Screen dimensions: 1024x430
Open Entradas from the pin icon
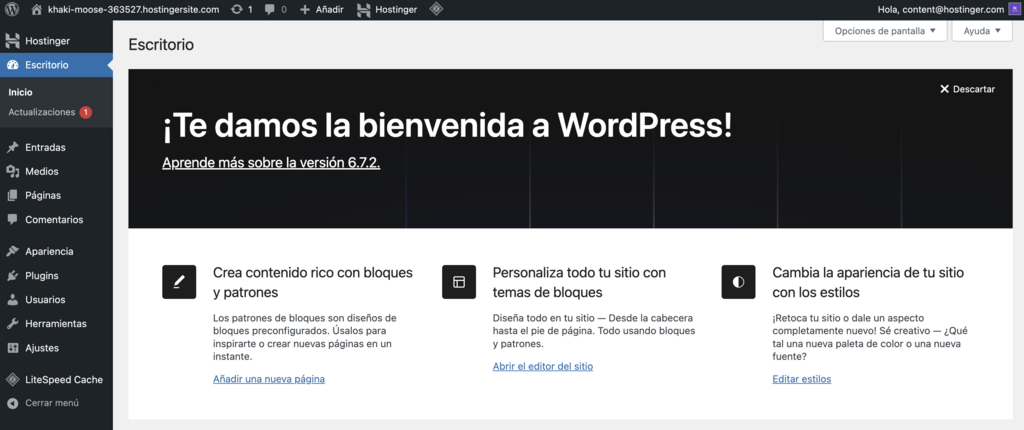[x=12, y=147]
